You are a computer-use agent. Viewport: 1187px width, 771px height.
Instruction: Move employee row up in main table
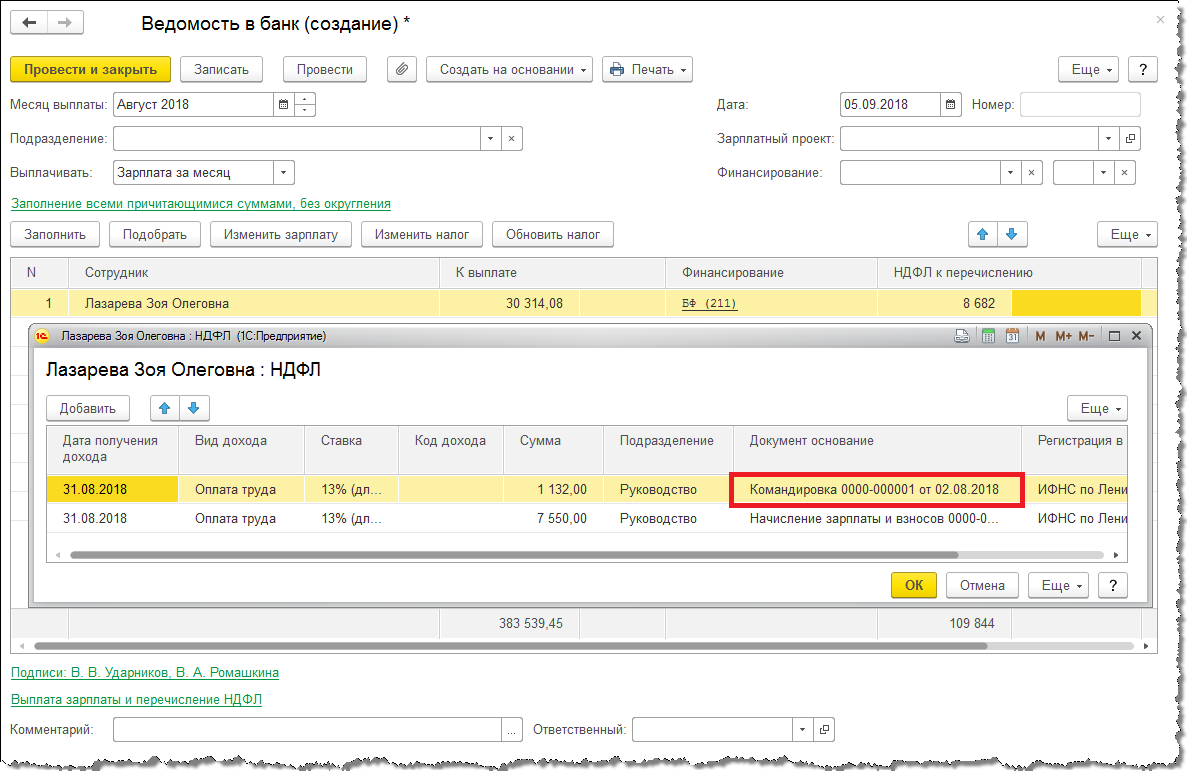(983, 235)
